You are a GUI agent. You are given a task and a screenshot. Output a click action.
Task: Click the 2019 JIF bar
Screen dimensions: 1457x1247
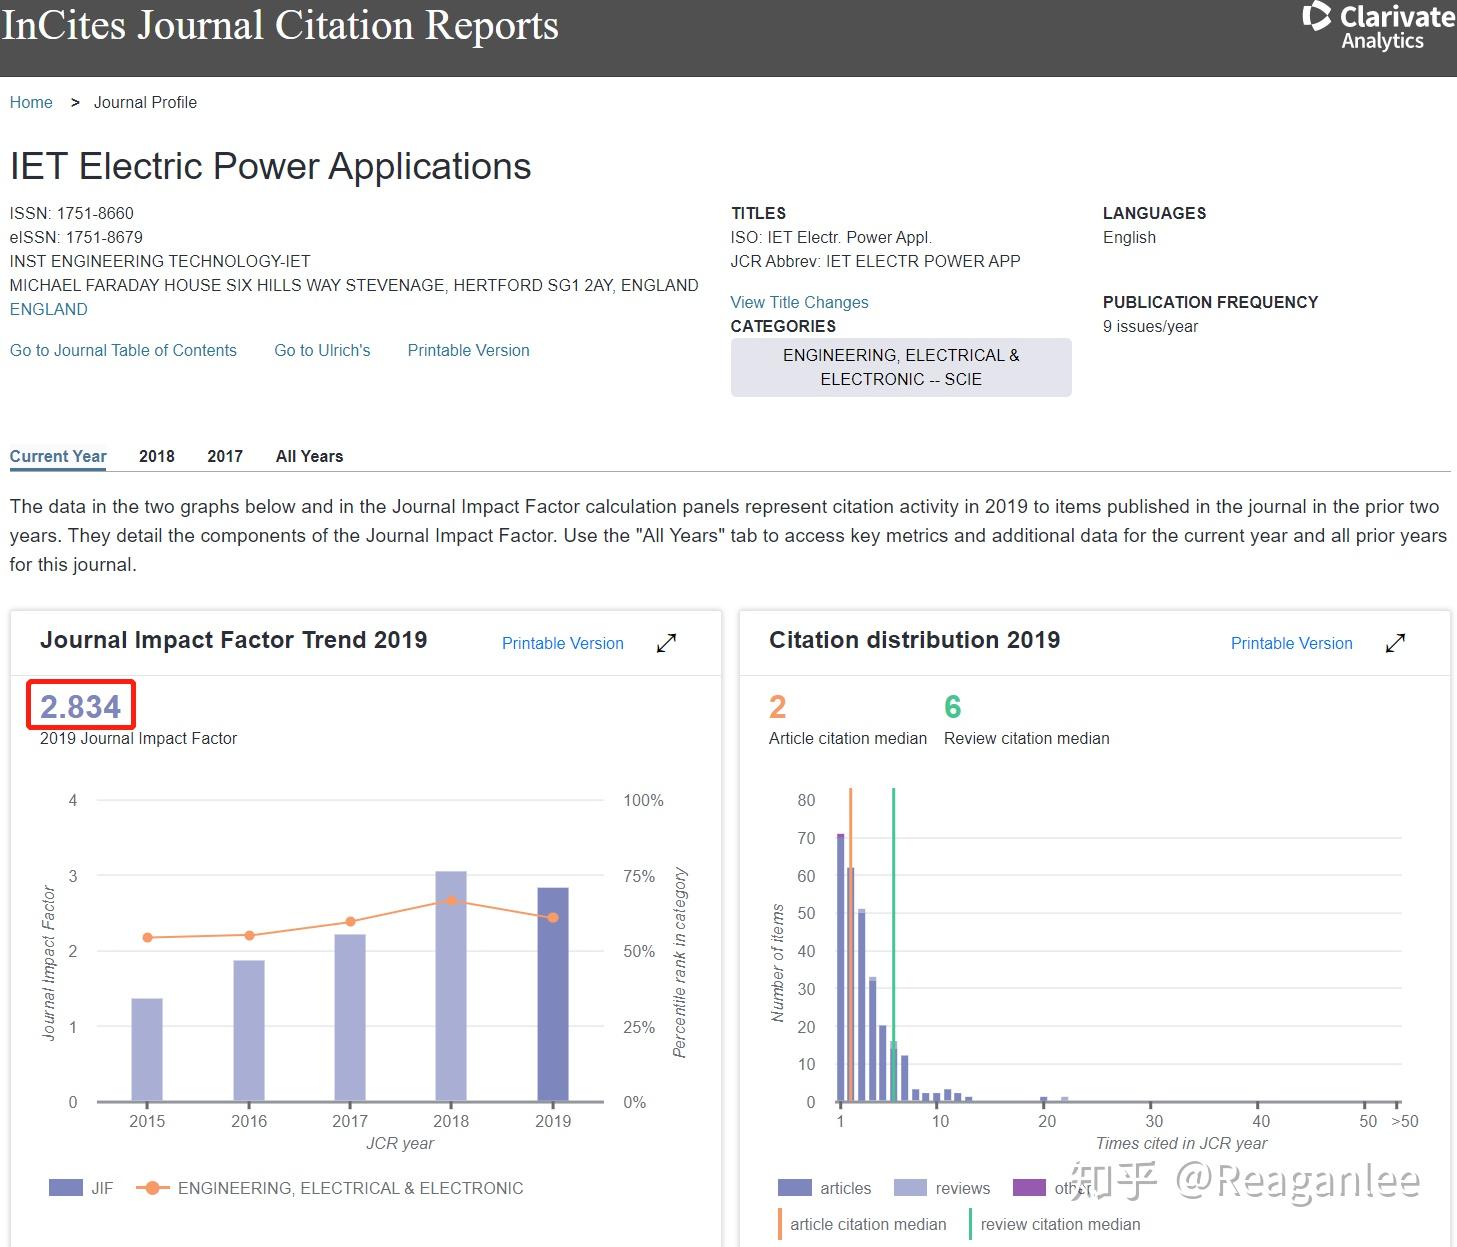point(553,995)
